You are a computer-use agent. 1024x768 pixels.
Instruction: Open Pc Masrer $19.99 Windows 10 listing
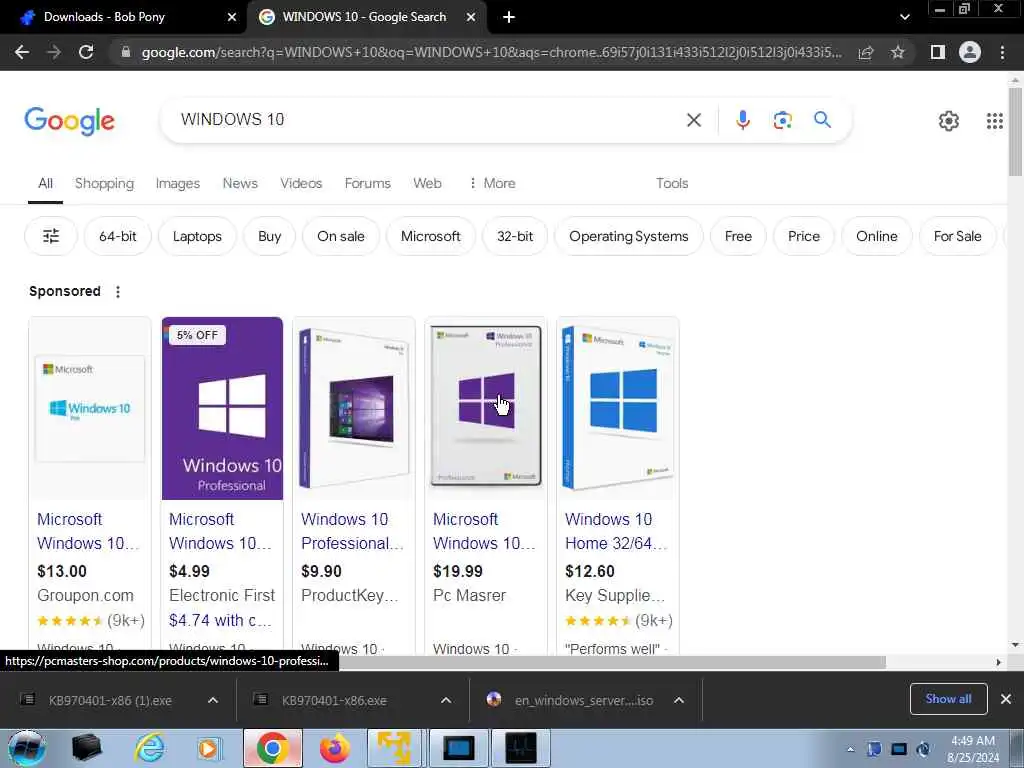tap(484, 532)
